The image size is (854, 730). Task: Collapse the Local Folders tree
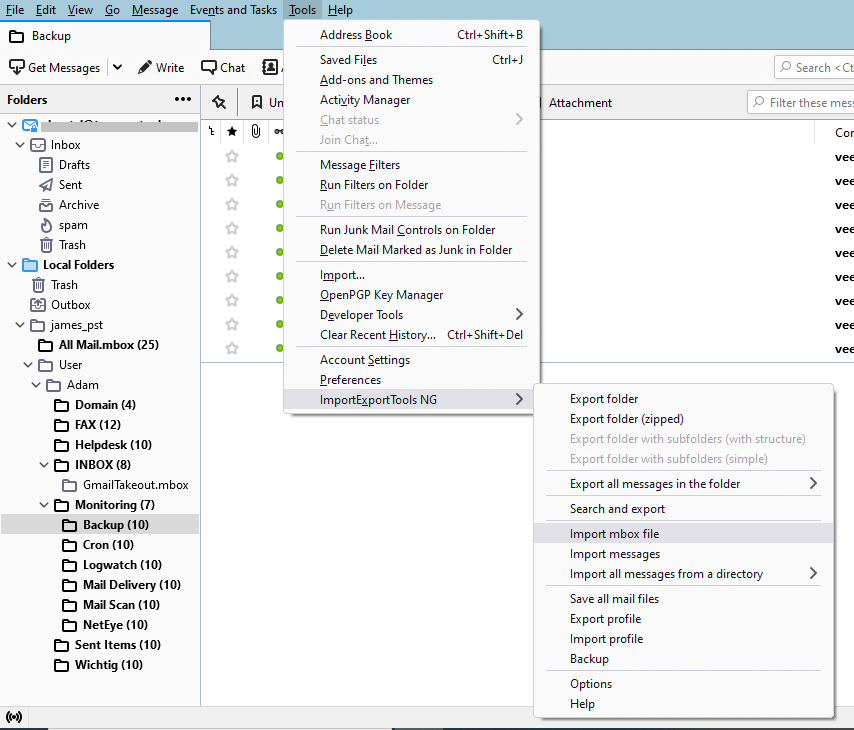(x=10, y=264)
